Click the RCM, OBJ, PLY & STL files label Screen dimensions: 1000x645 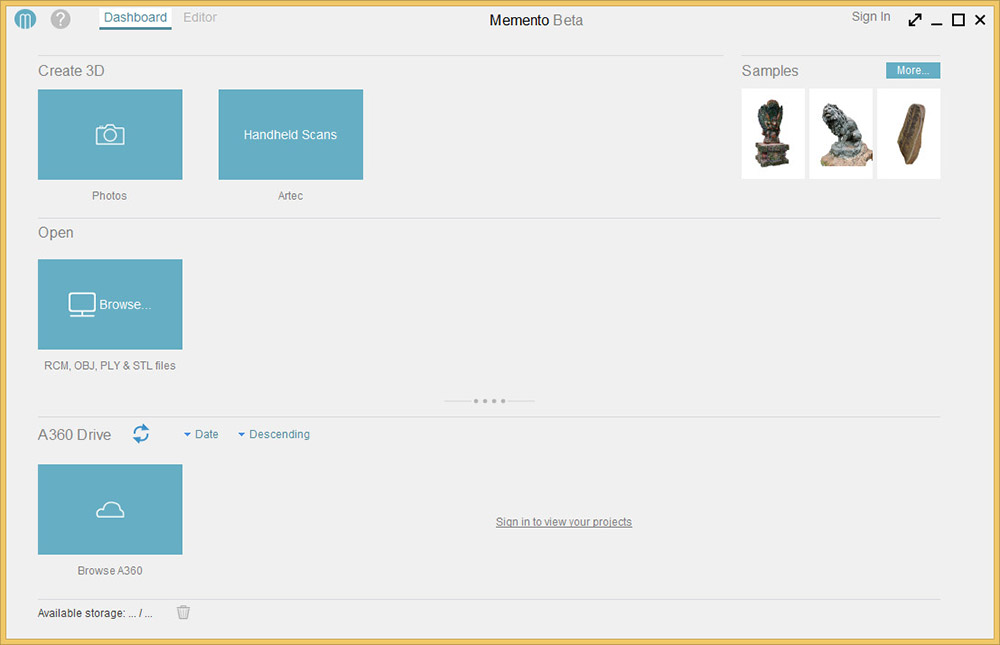110,366
